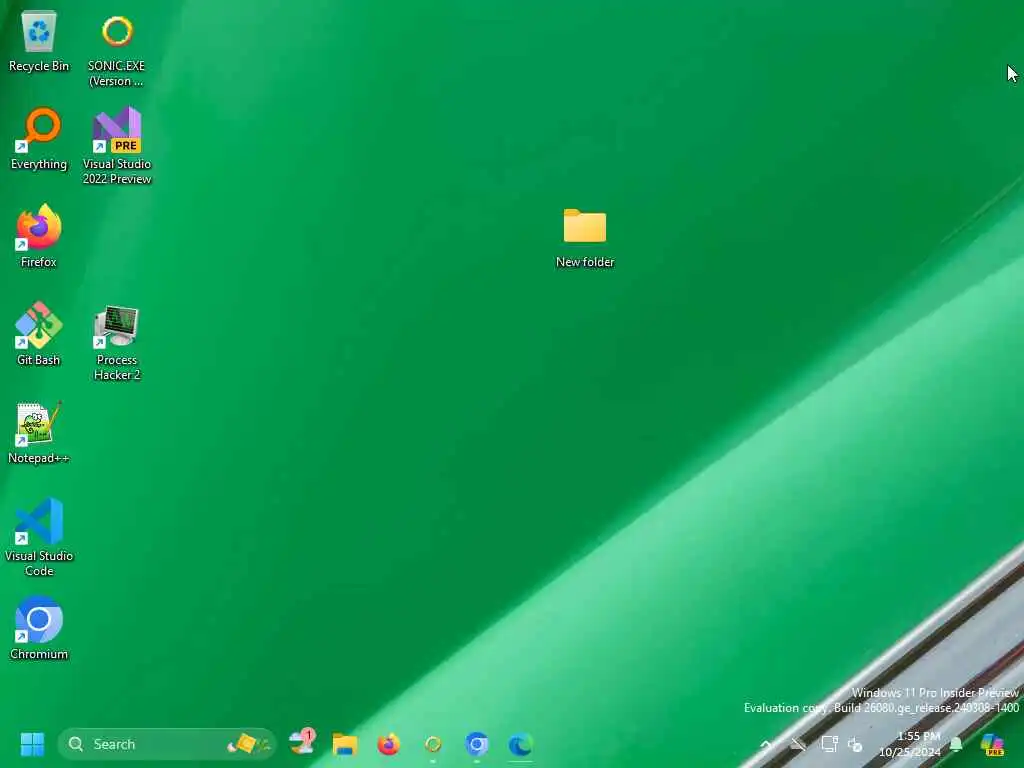Click the pen tray icon

click(x=797, y=744)
